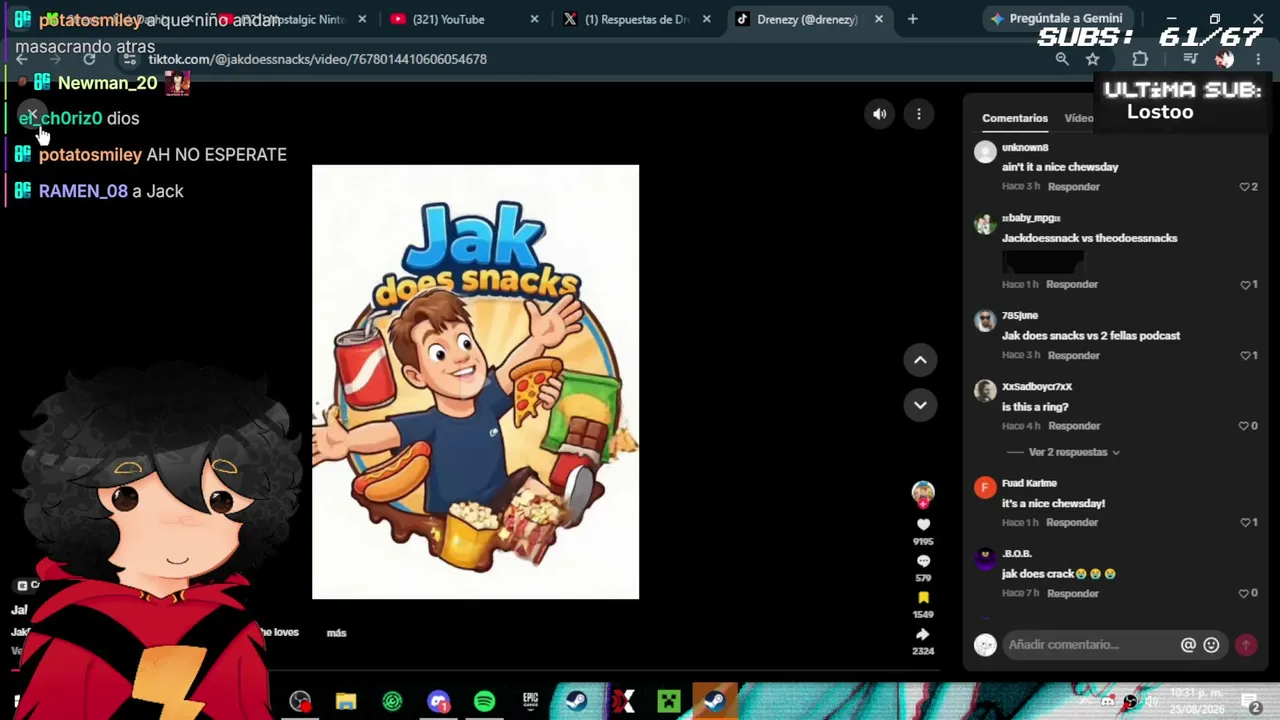
Task: Click the browser address bar URL
Action: pyautogui.click(x=317, y=59)
